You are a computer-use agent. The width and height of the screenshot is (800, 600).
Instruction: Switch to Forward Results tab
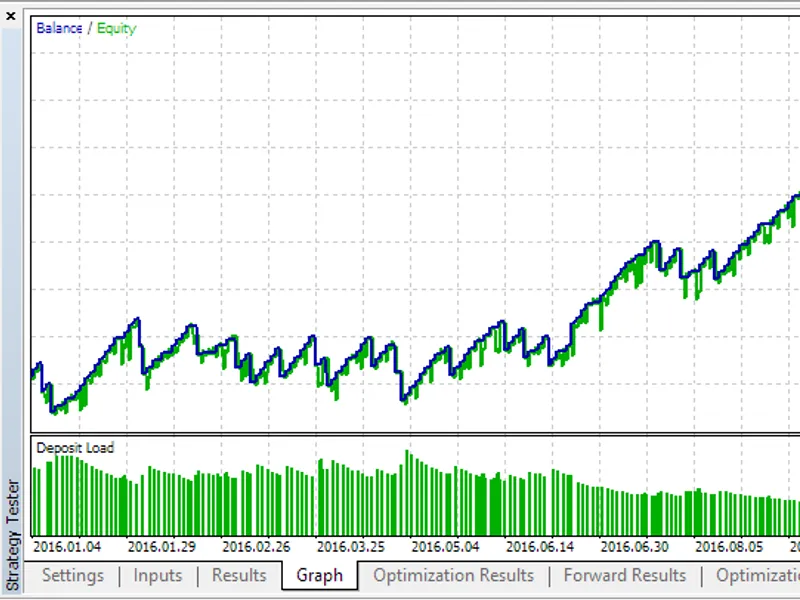click(x=625, y=576)
